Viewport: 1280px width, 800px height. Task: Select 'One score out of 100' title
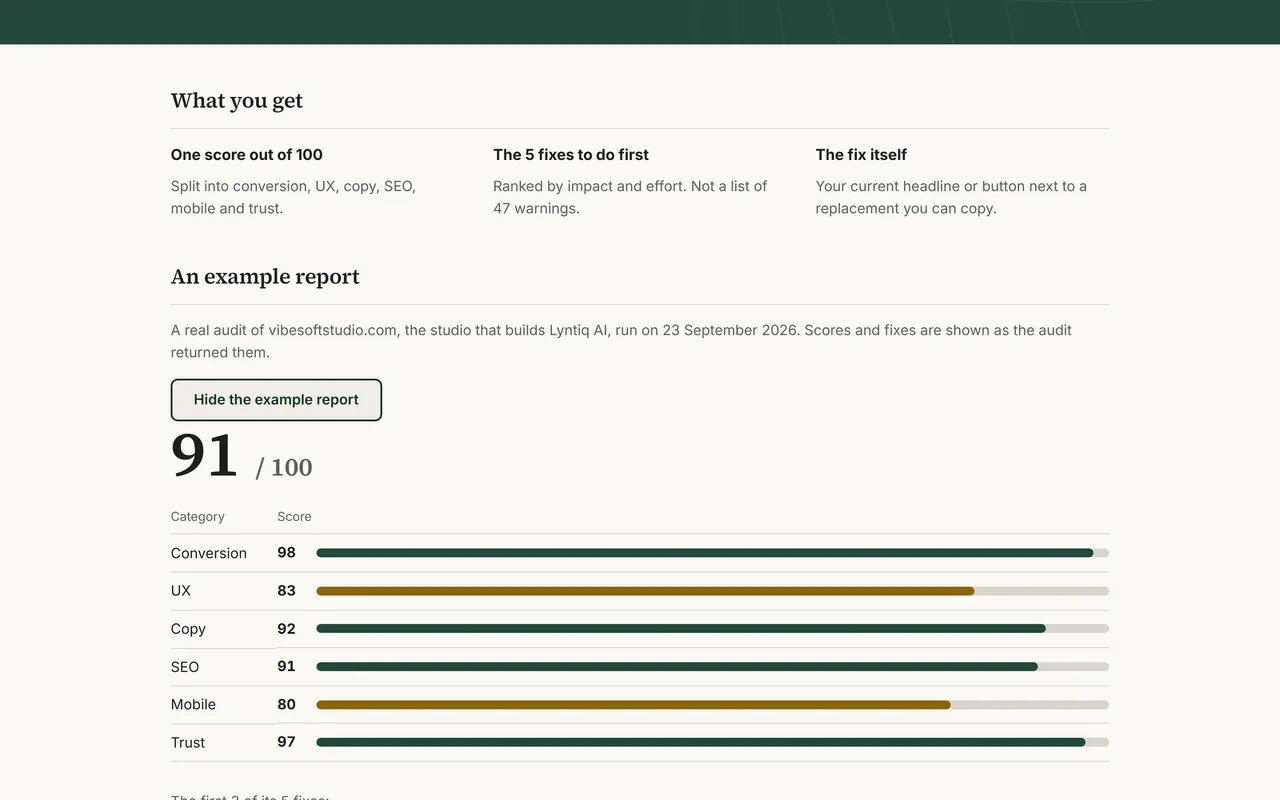coord(247,155)
